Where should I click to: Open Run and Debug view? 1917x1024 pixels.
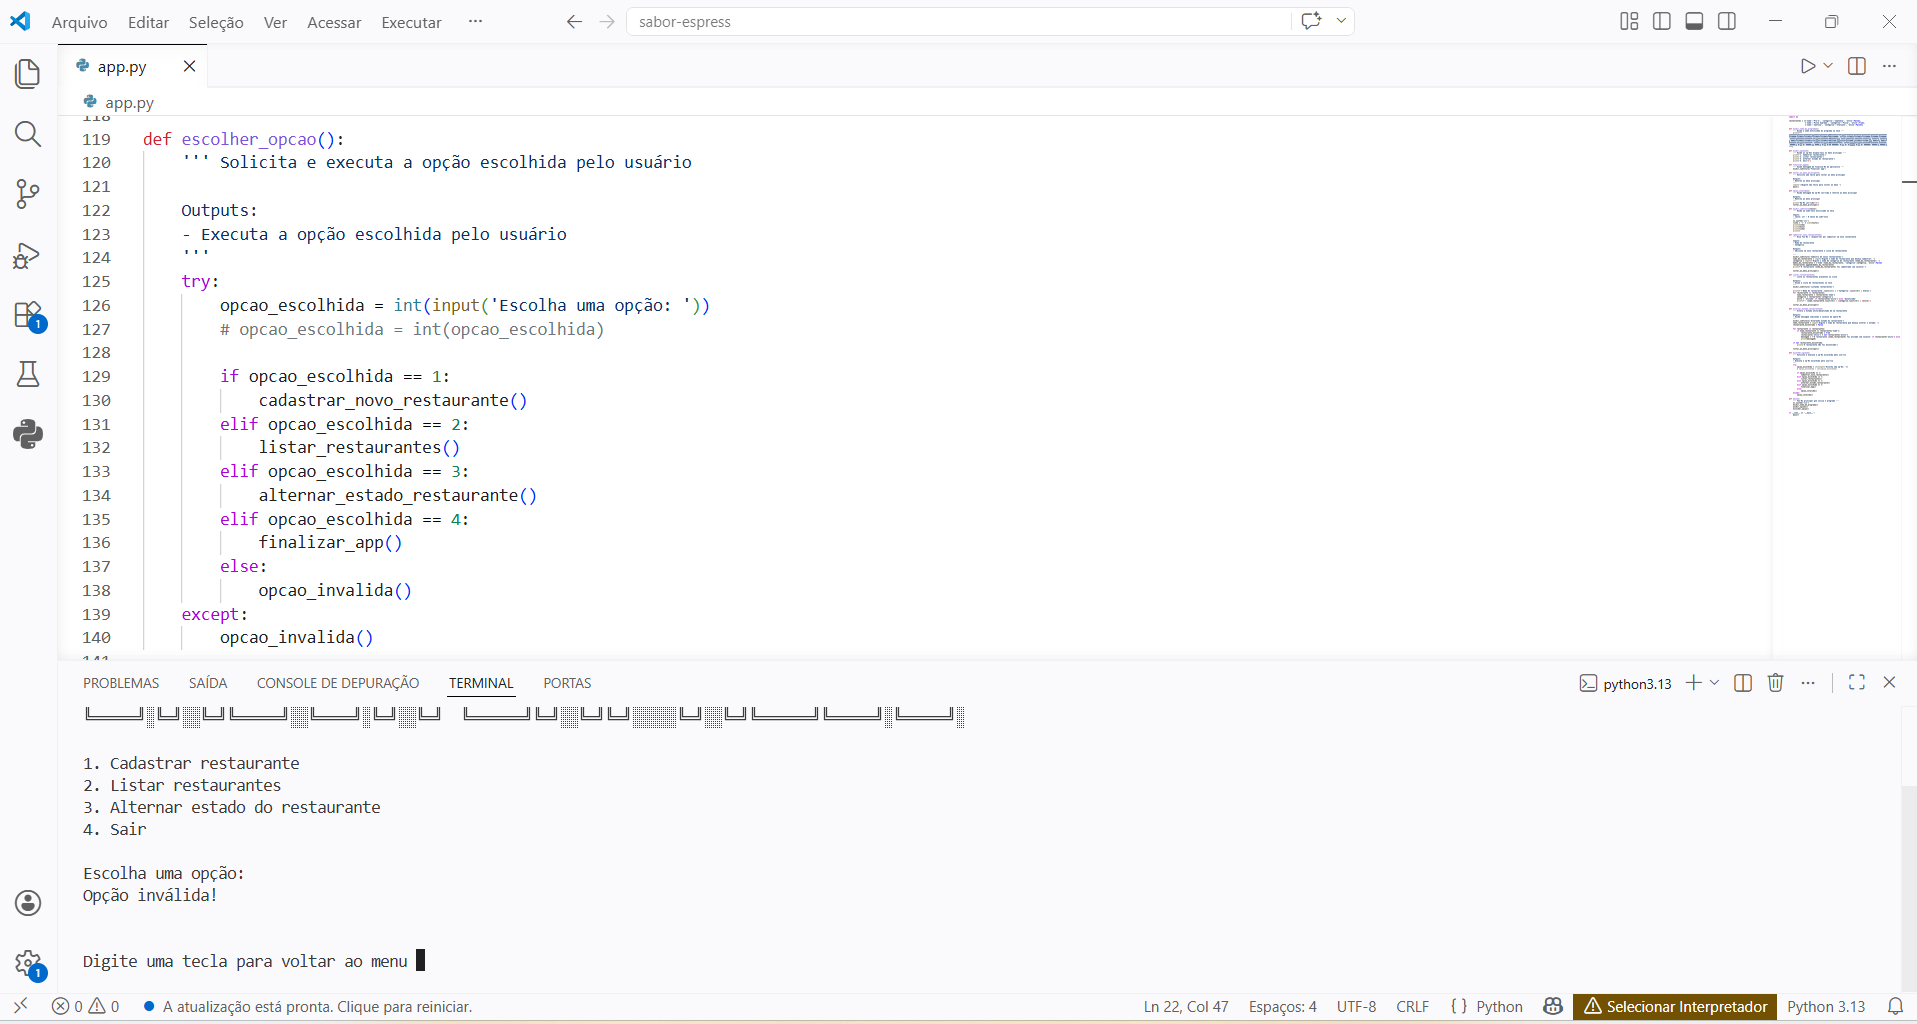pyautogui.click(x=28, y=256)
